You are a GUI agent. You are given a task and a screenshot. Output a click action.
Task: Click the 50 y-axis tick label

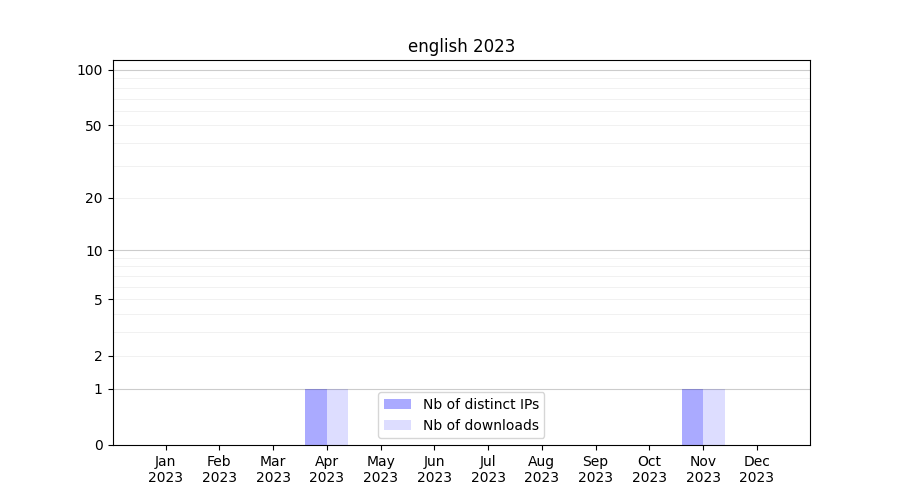tap(94, 126)
